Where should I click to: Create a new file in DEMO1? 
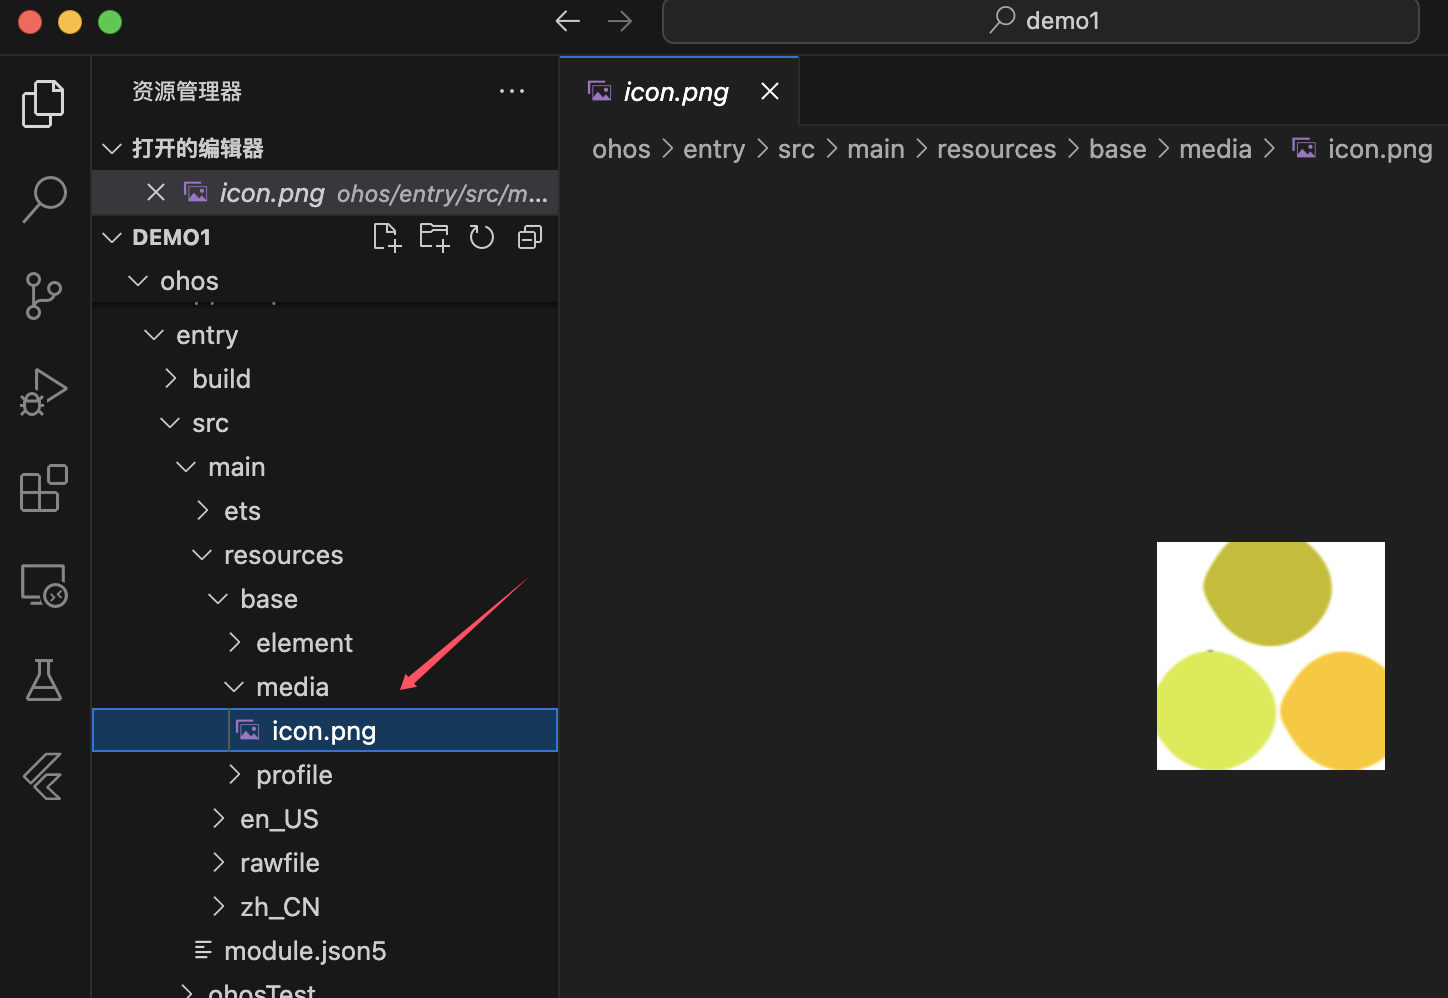point(387,237)
